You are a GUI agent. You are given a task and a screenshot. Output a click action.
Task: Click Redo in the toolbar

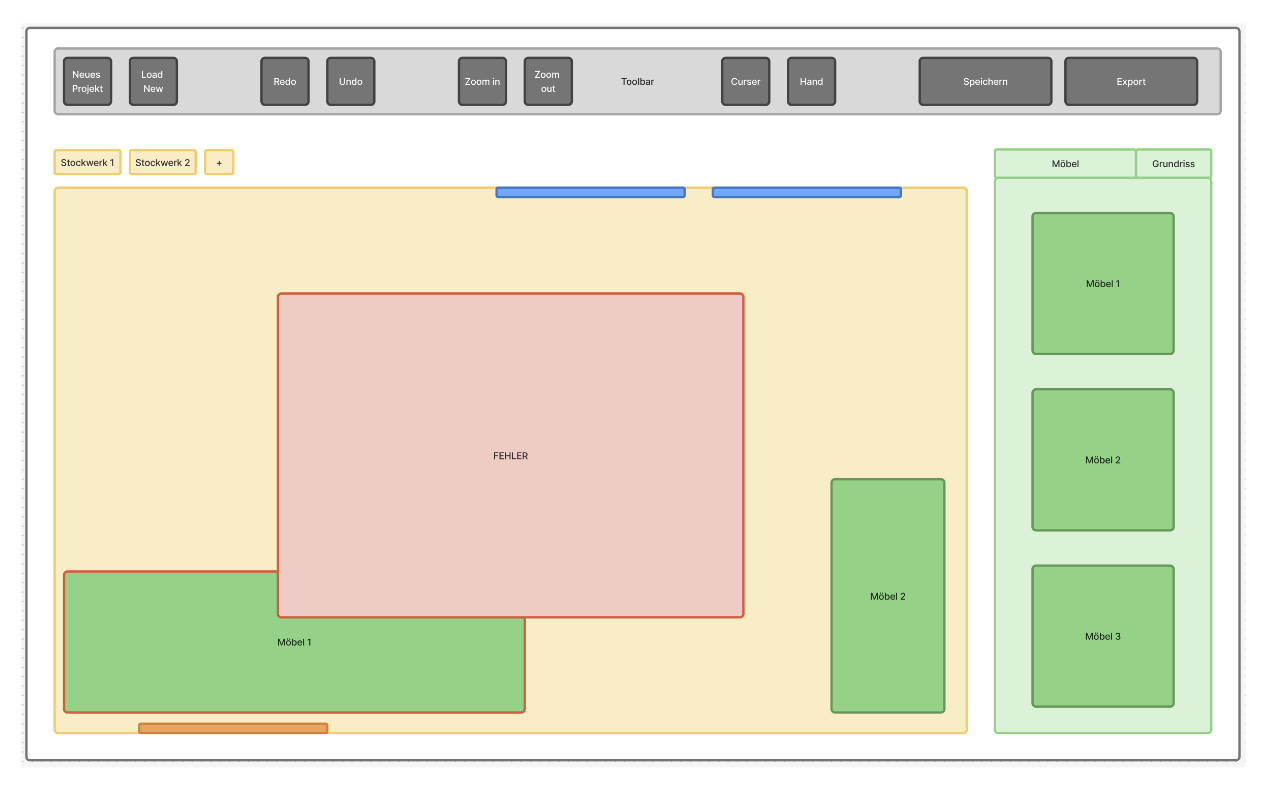[285, 81]
